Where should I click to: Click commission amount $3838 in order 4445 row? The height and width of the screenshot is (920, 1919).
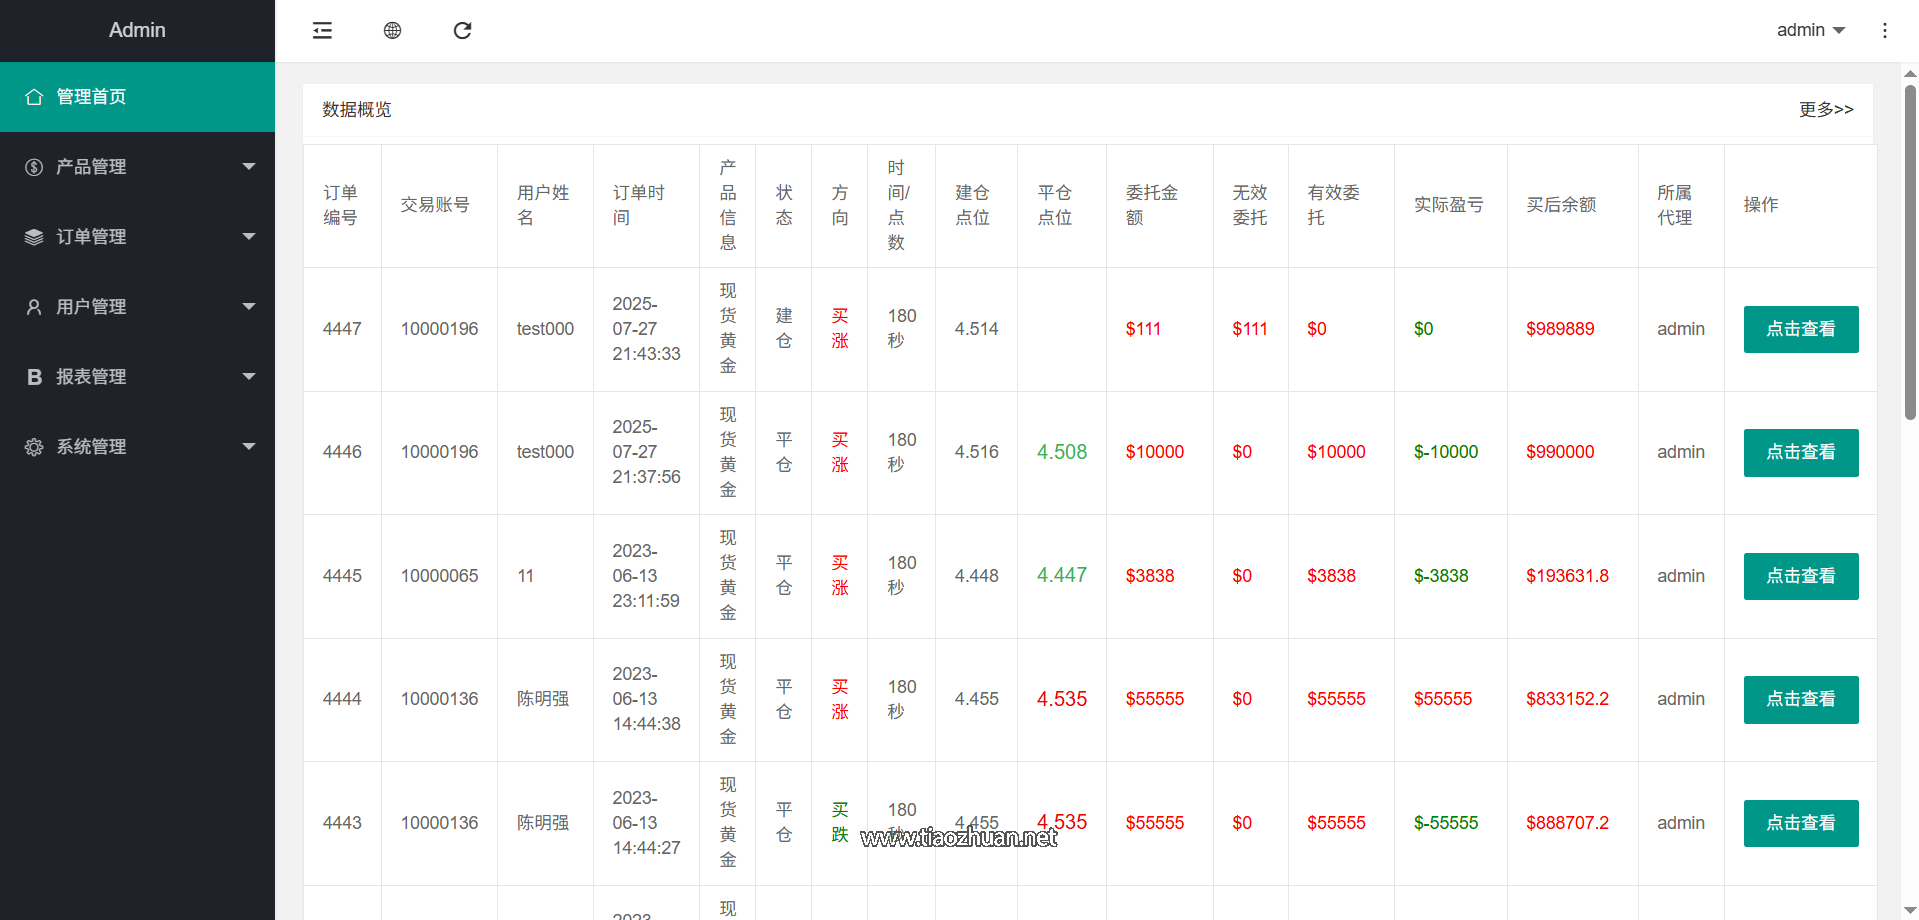click(x=1150, y=576)
